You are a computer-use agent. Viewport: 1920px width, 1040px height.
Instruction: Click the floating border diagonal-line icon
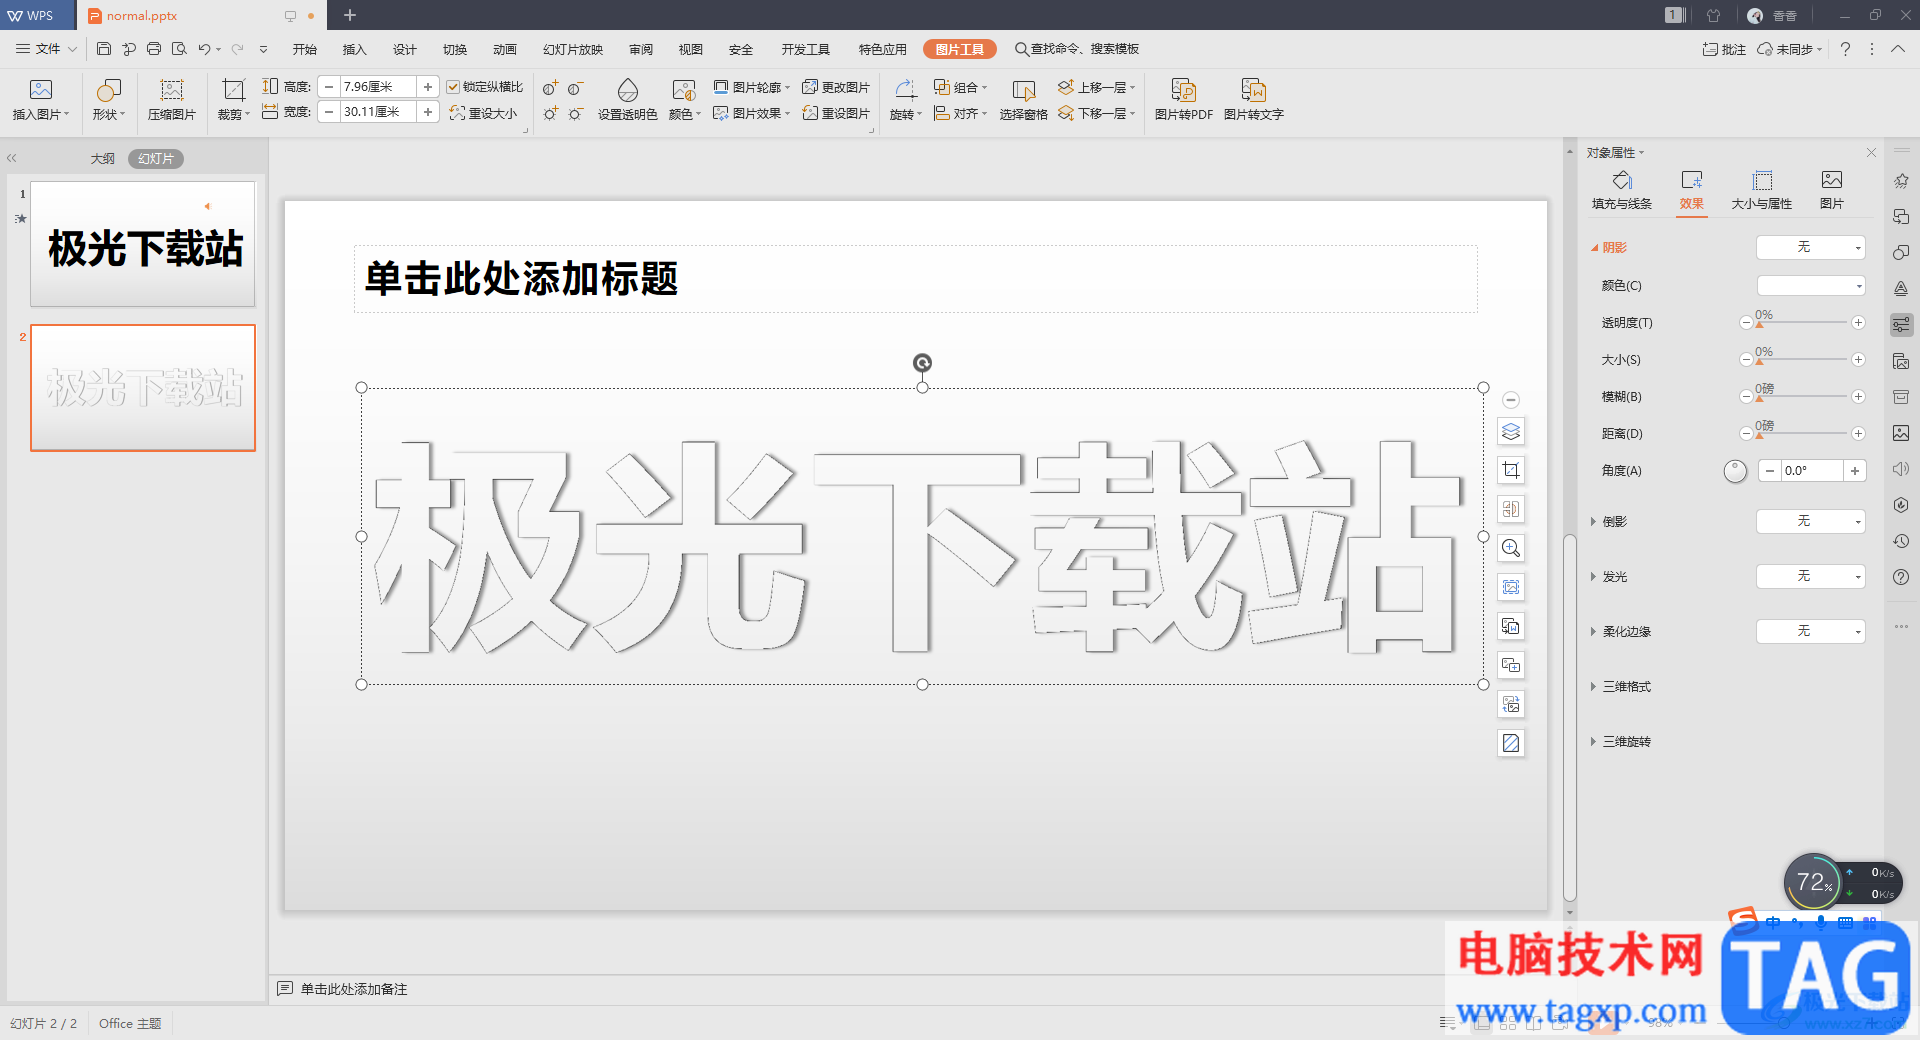tap(1511, 743)
